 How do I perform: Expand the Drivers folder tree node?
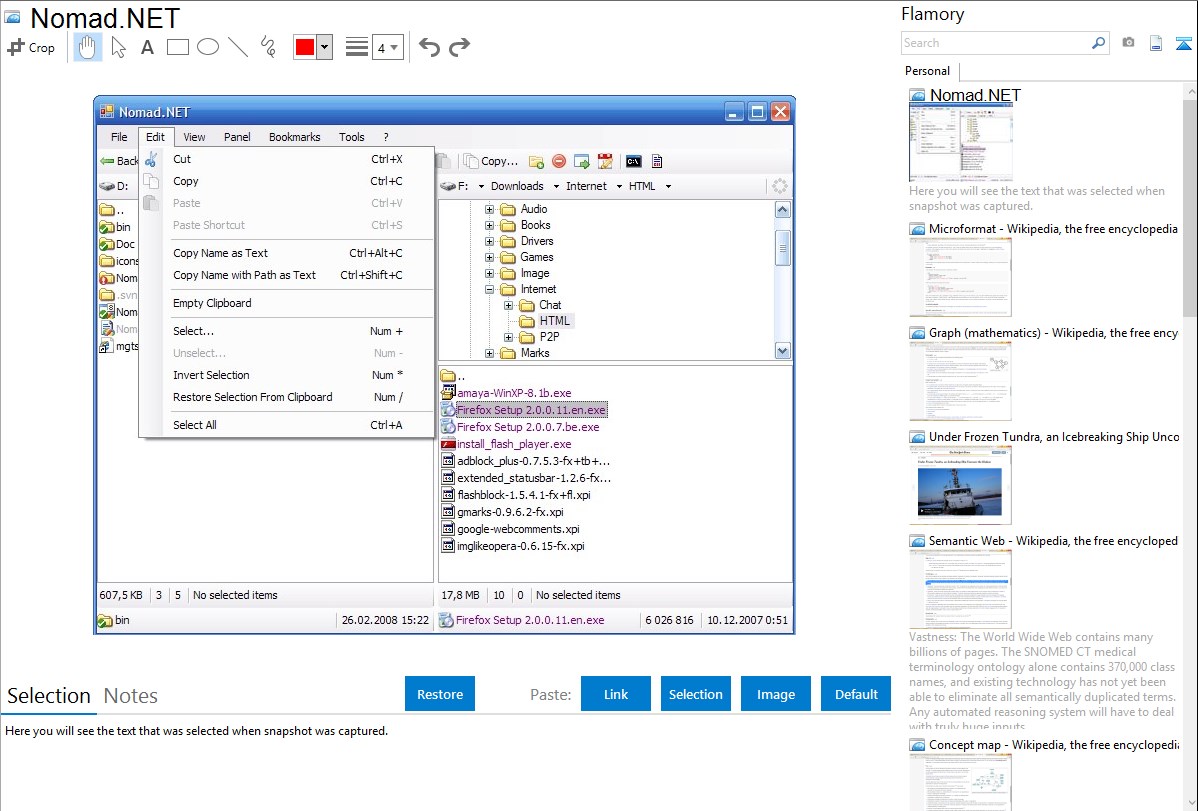pos(490,241)
